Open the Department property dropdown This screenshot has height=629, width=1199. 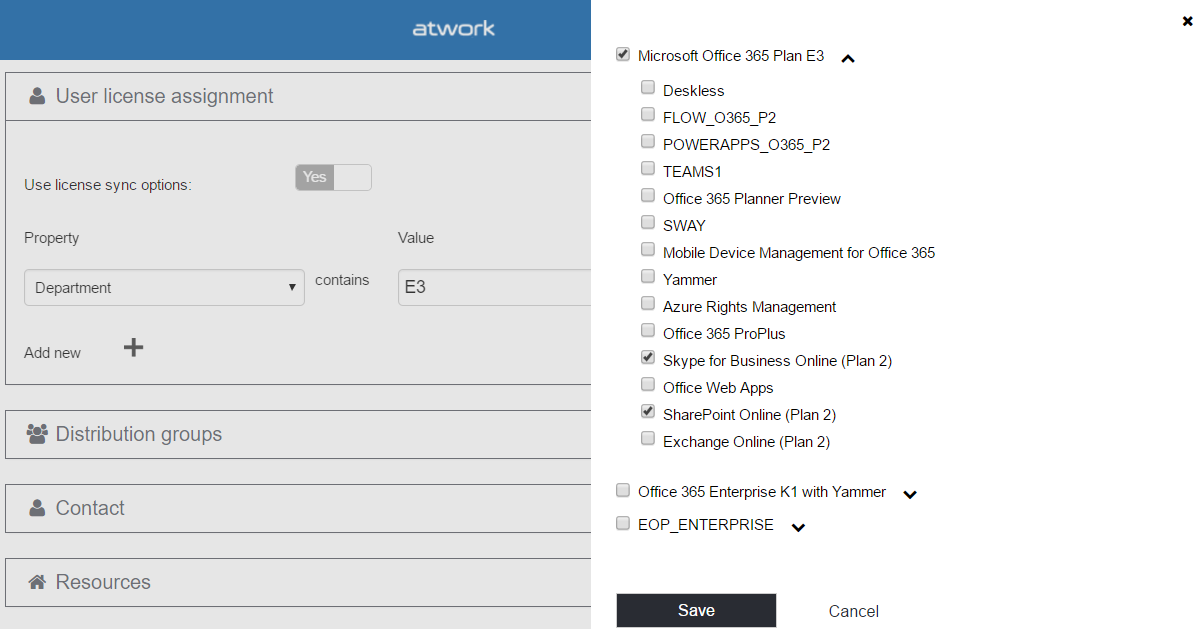click(164, 287)
